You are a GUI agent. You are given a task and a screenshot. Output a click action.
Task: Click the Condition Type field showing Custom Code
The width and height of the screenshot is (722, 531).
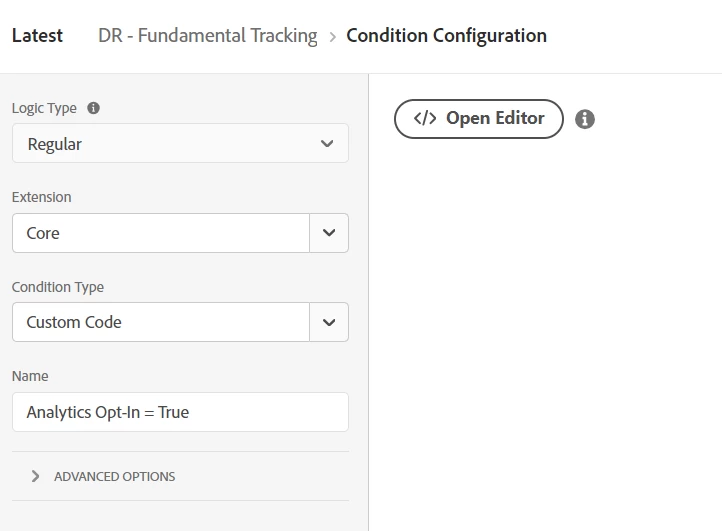160,322
